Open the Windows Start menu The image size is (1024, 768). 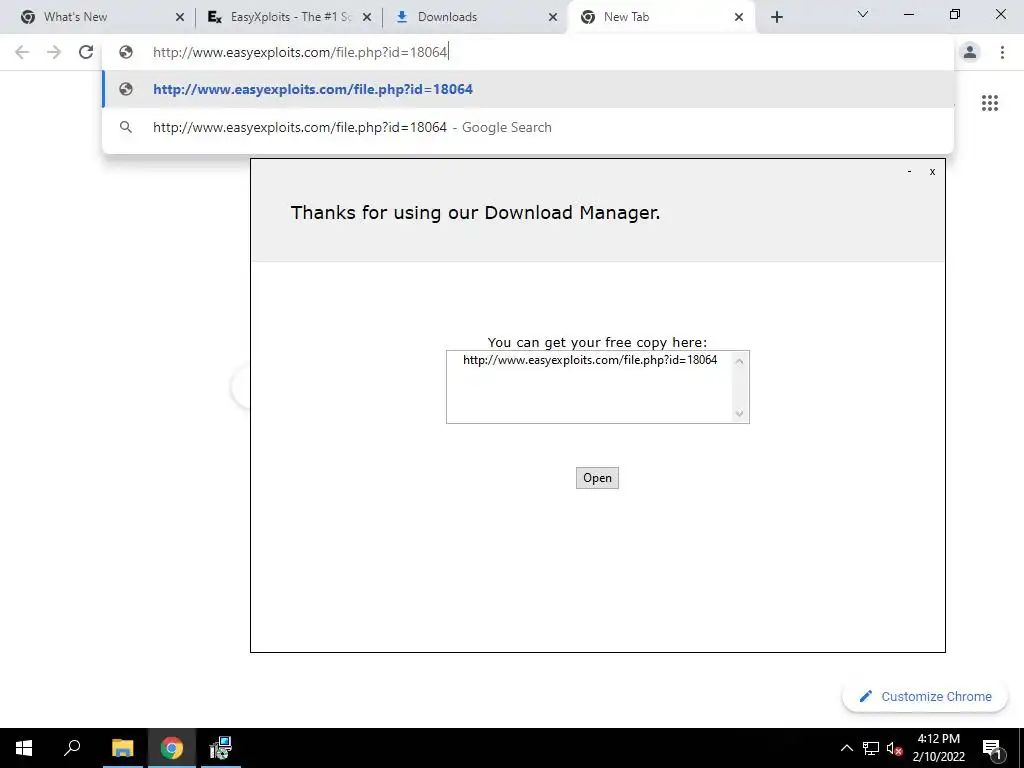click(x=24, y=748)
